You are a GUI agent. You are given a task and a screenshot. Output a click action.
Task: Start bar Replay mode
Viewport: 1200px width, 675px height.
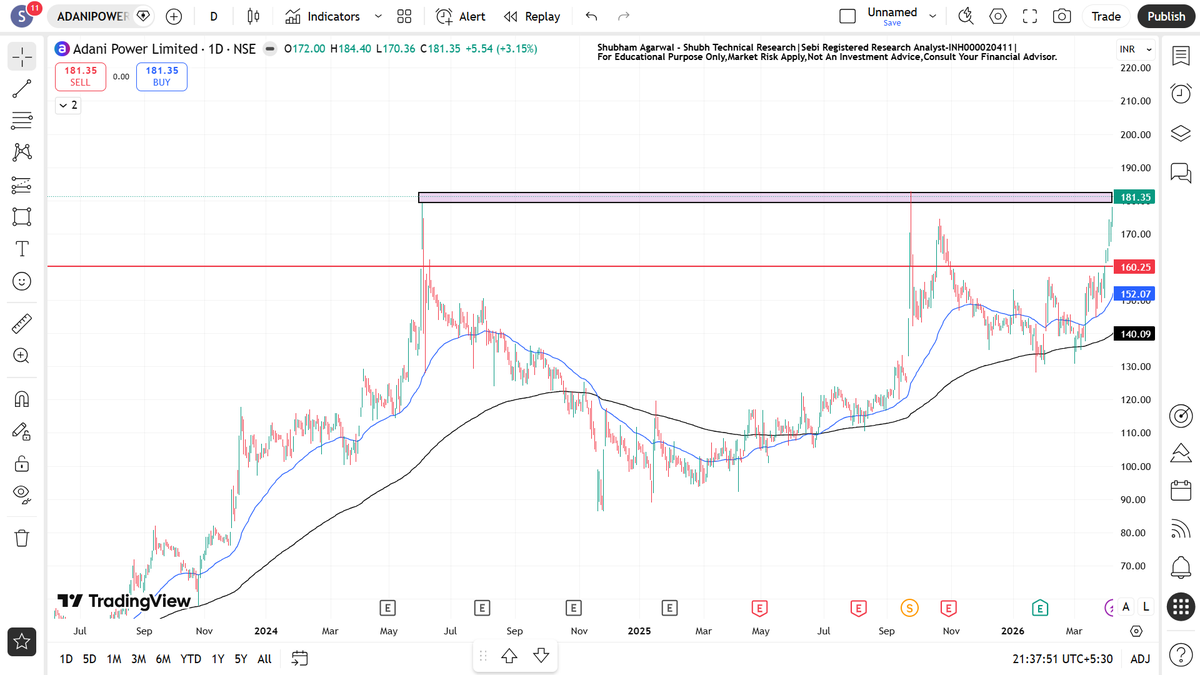[532, 16]
